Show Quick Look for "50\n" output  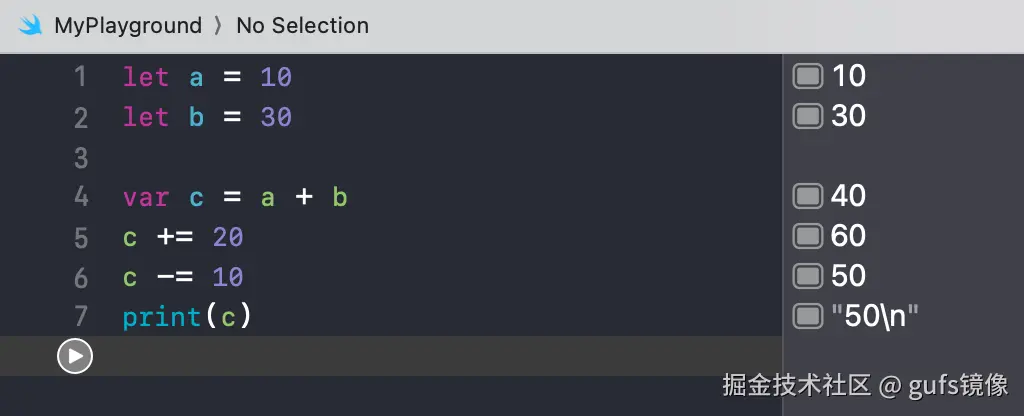point(807,316)
